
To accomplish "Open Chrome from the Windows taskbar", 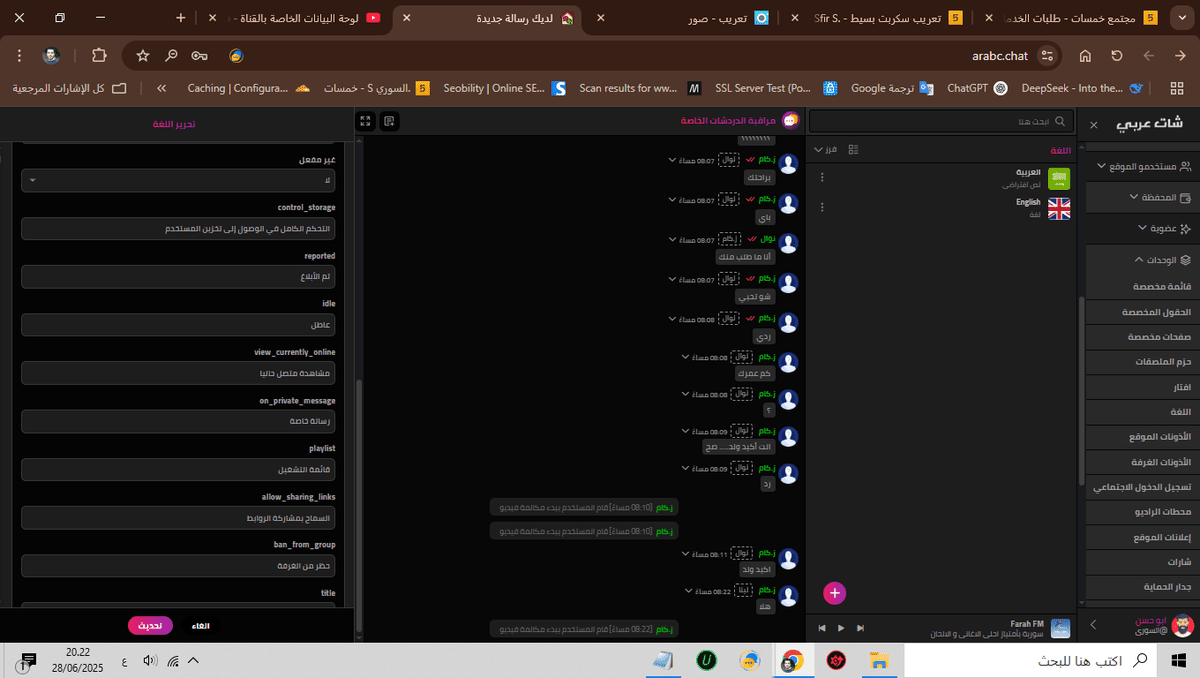I will pos(792,660).
